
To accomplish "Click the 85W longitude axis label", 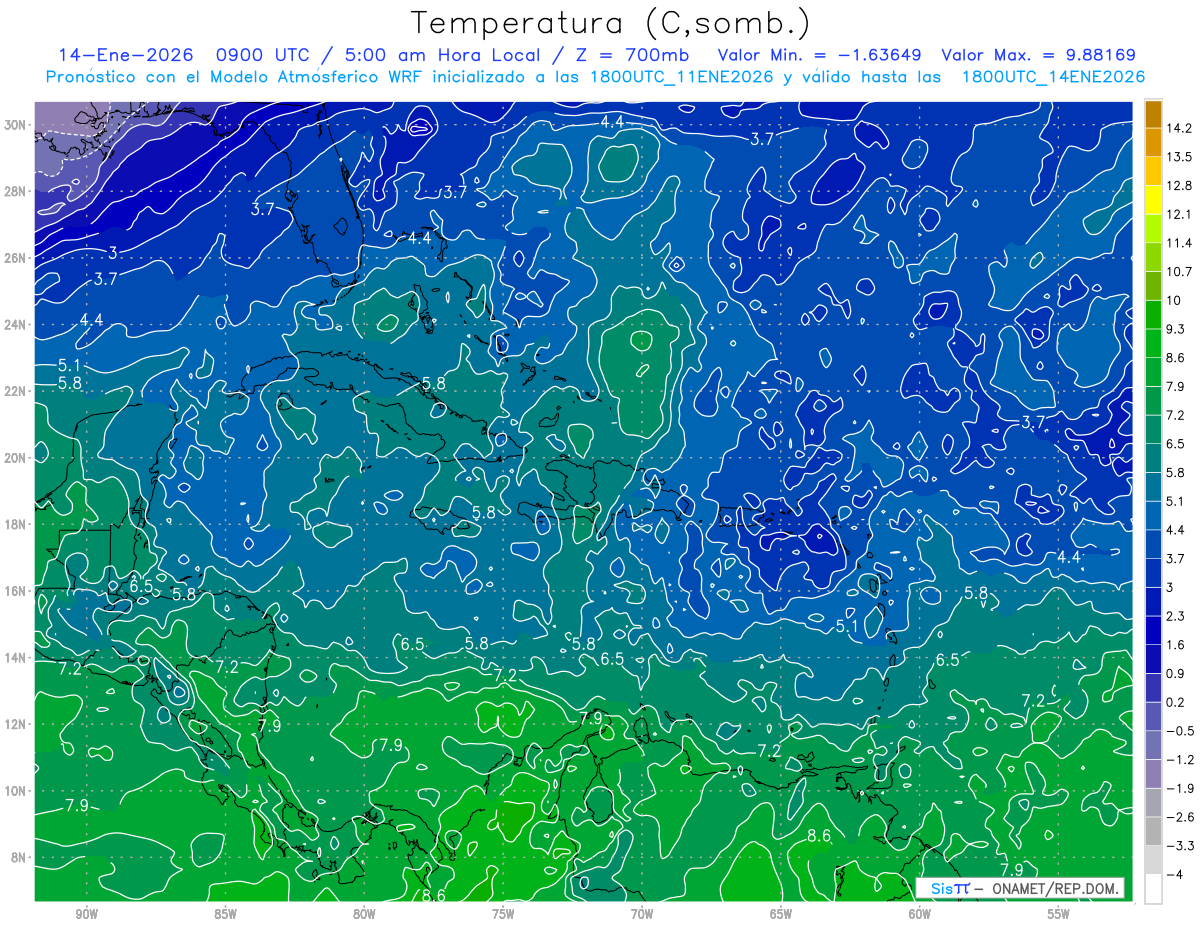I will [225, 915].
